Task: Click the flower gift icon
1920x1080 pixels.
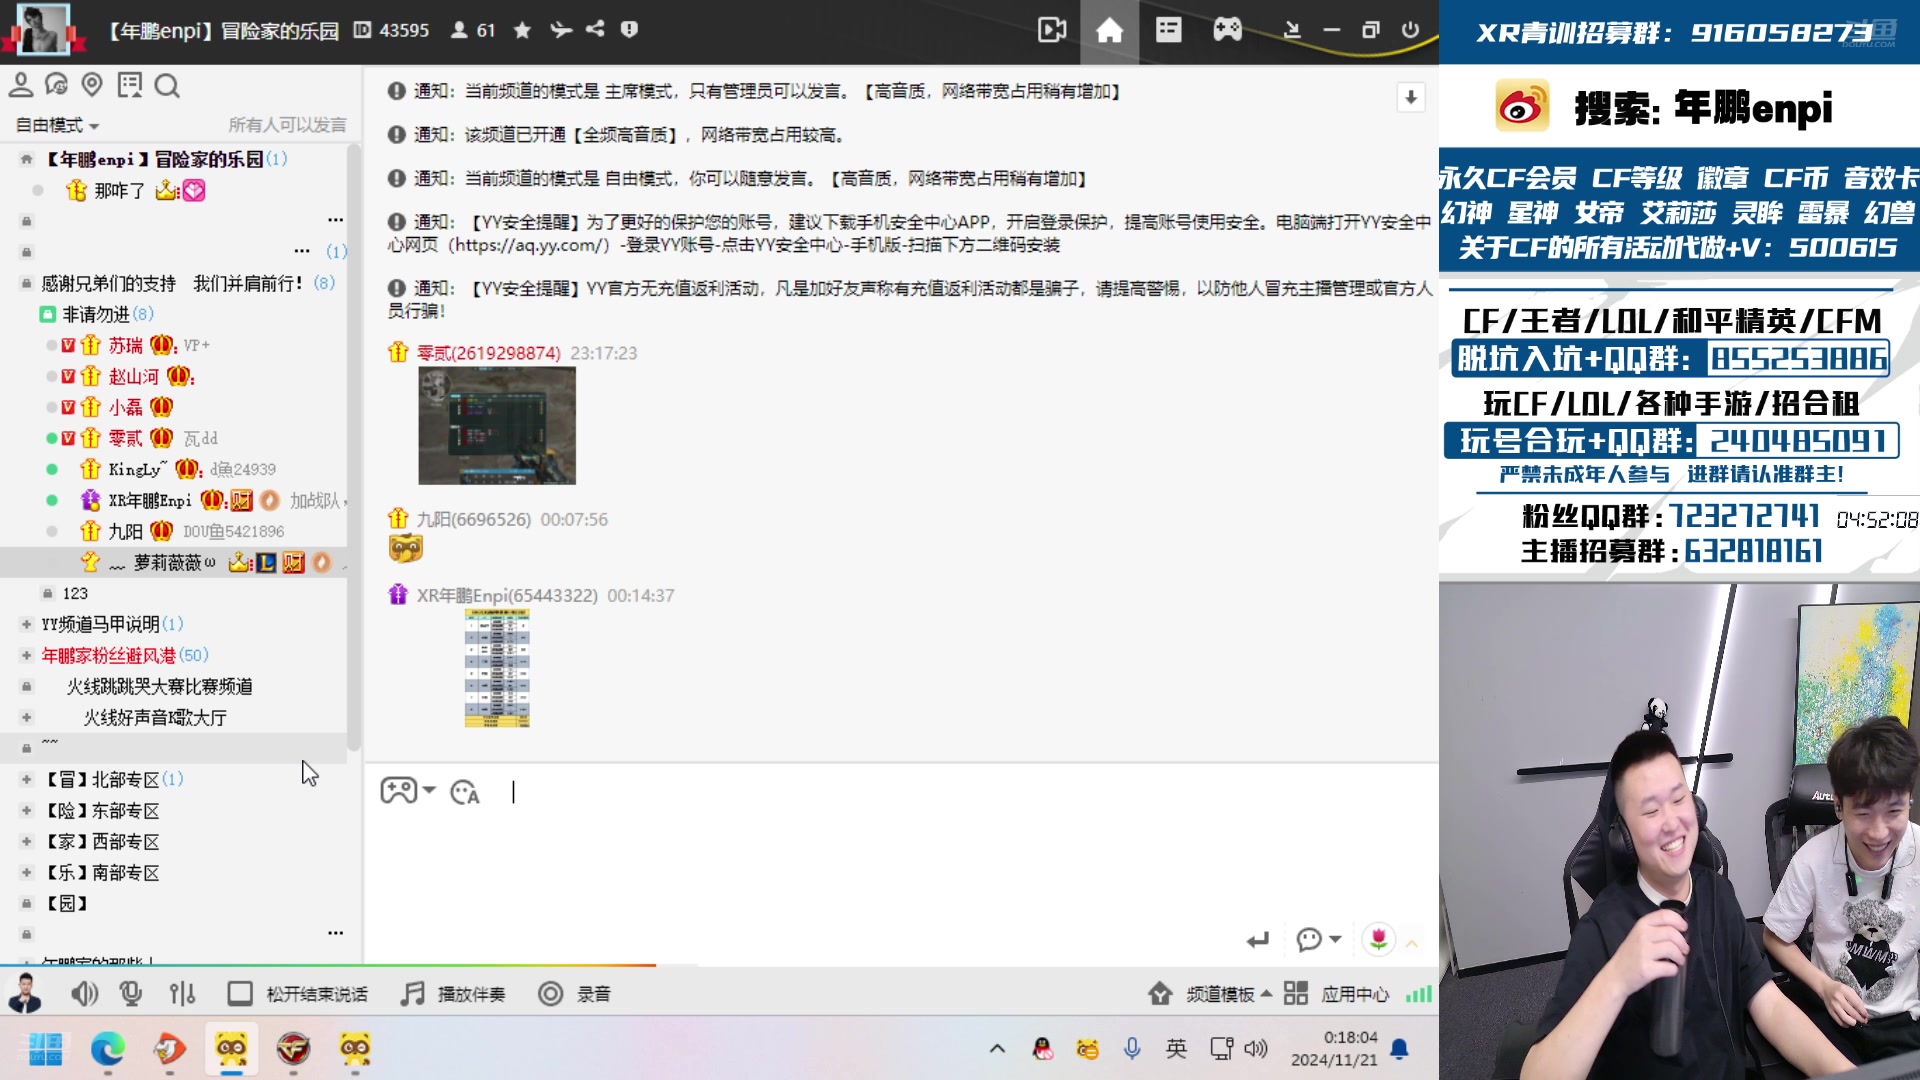Action: [1378, 939]
